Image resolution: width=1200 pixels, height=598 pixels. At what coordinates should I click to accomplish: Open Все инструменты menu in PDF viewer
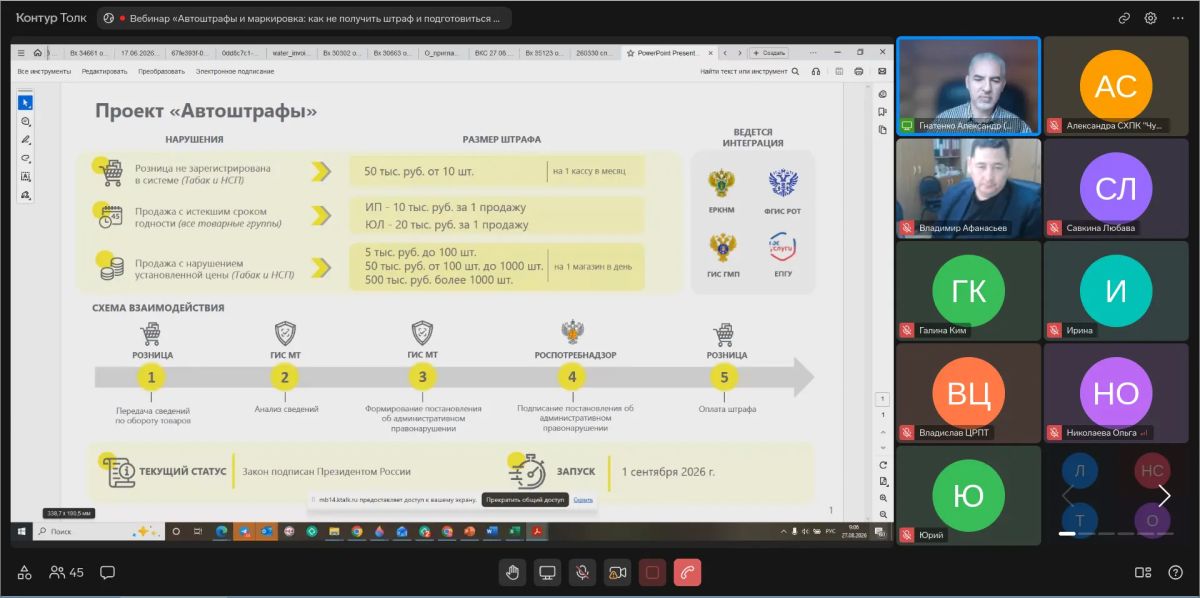click(x=44, y=71)
